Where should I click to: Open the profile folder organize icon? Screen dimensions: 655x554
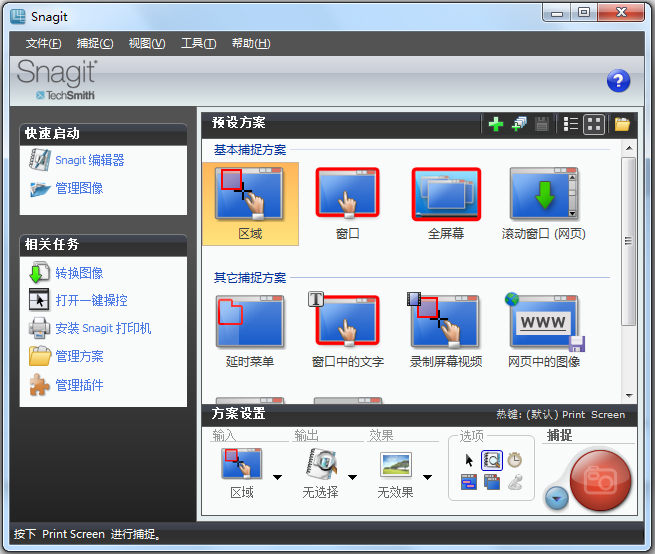(622, 124)
